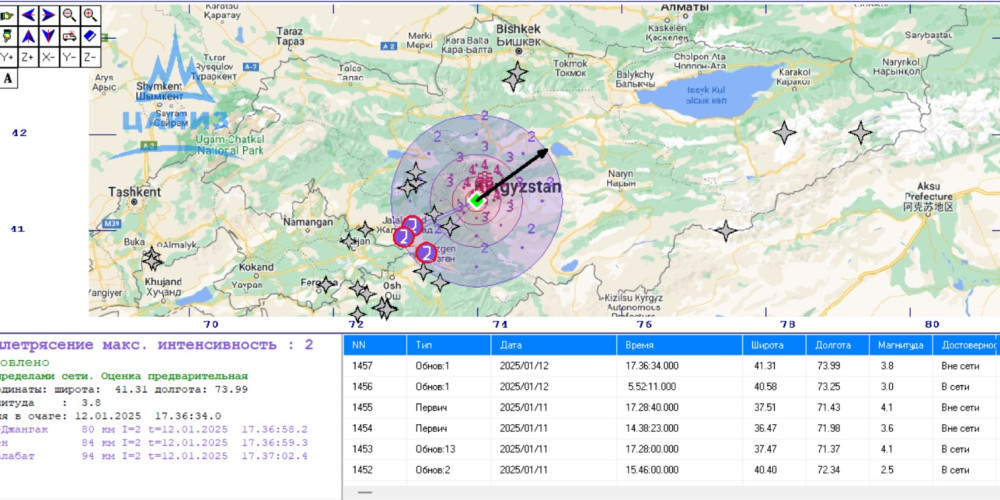Pan map up with blue up arrow
This screenshot has width=1000, height=500.
click(x=29, y=36)
